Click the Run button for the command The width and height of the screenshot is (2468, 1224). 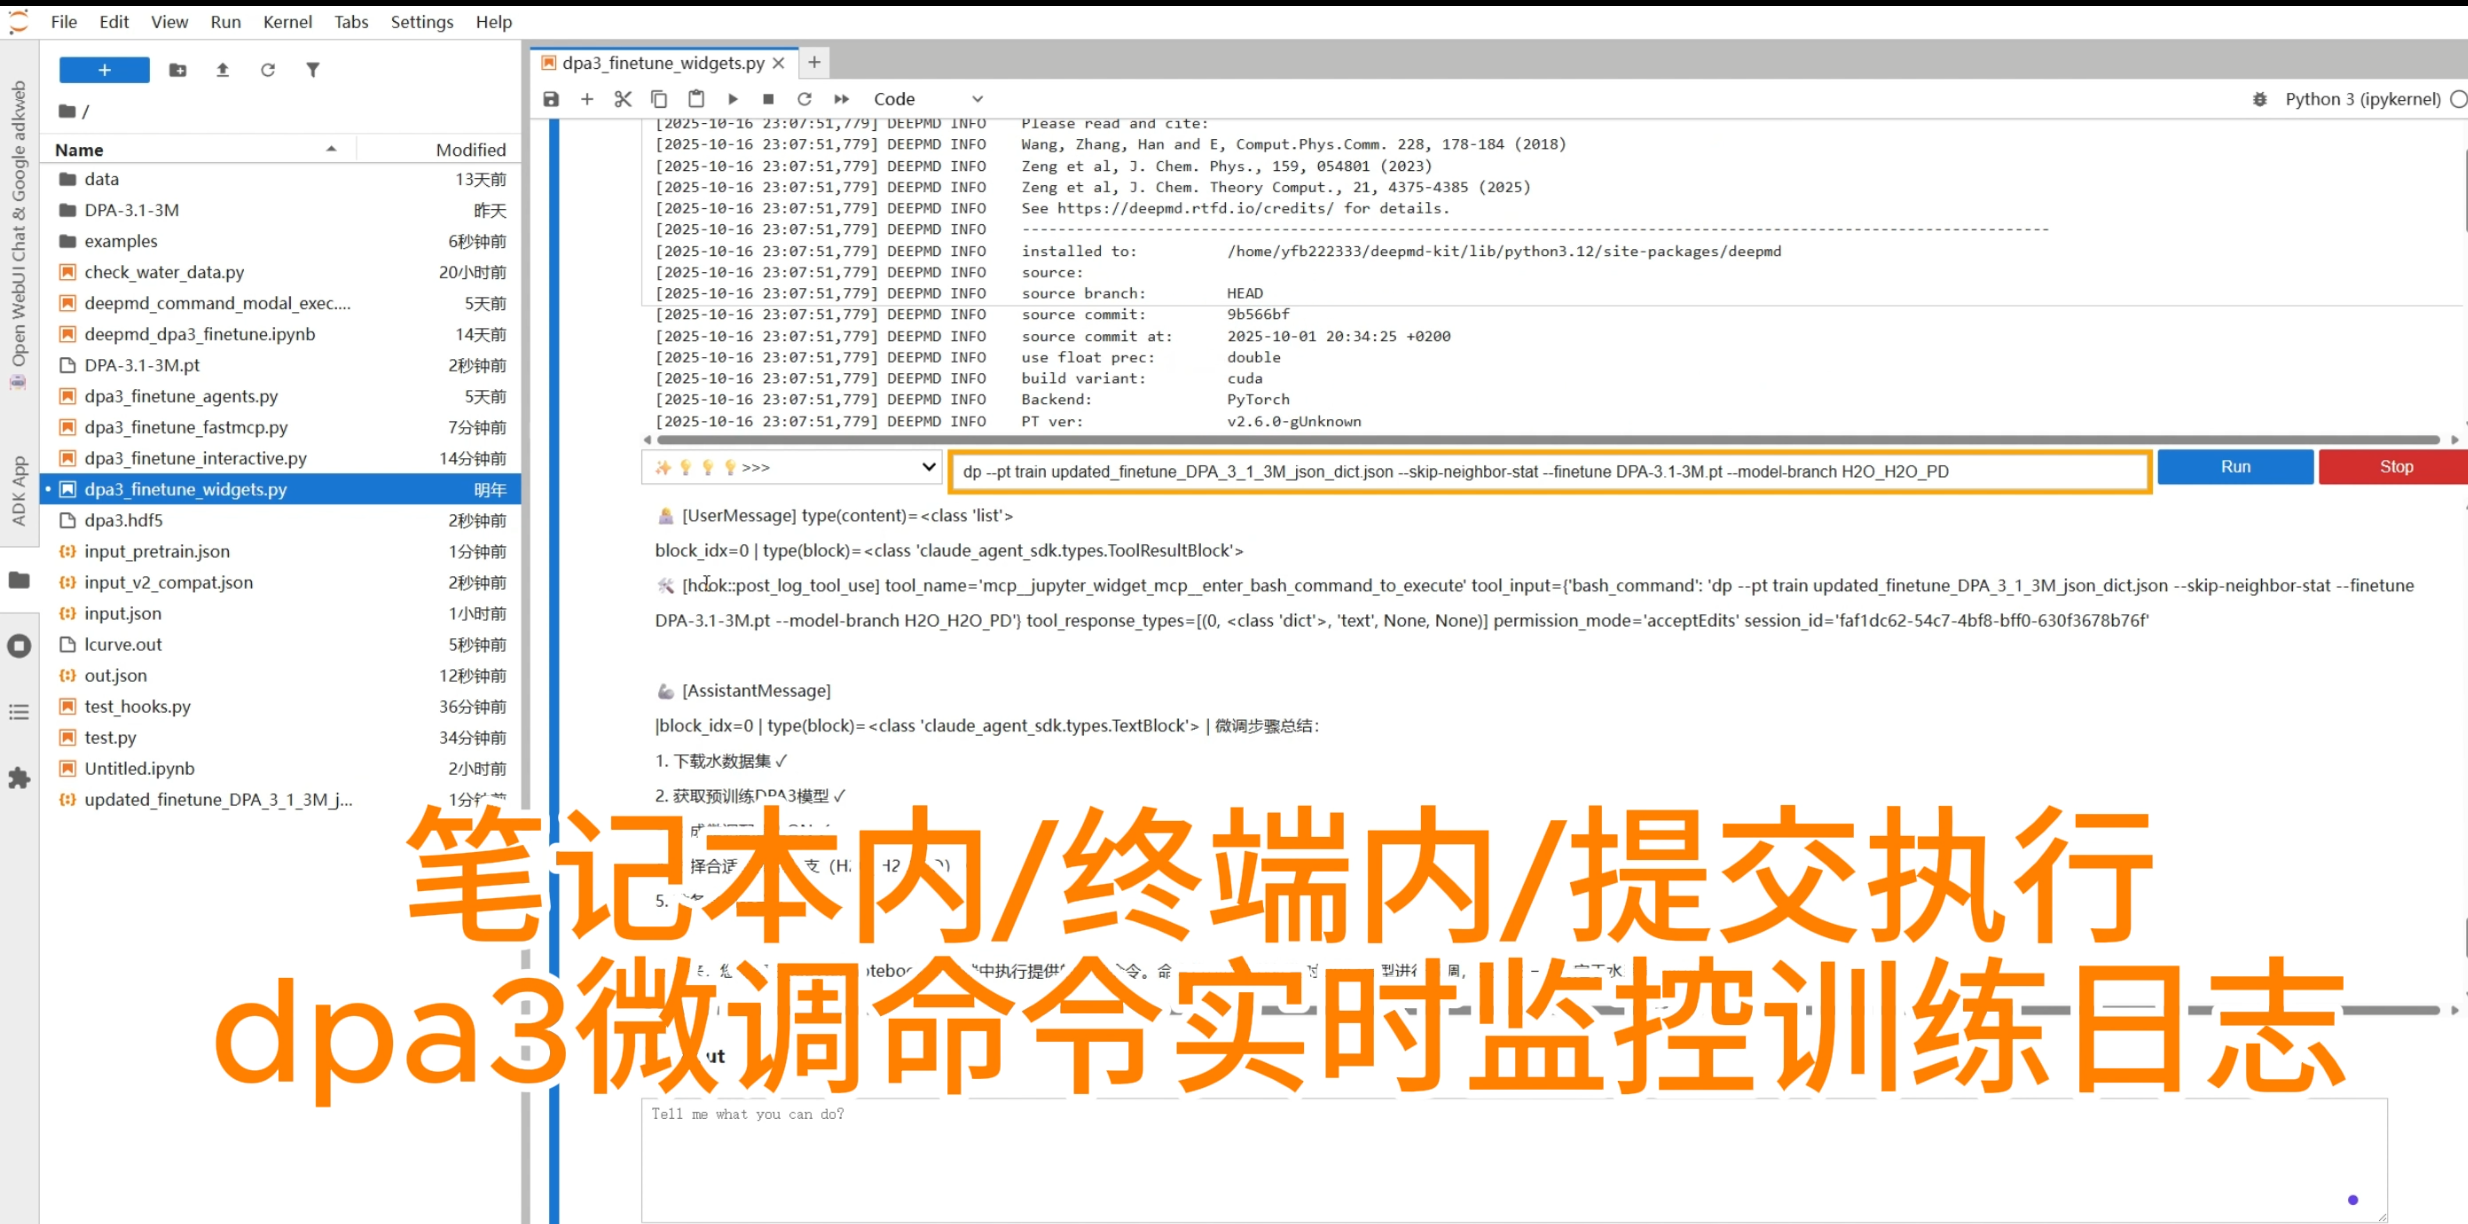coord(2234,466)
